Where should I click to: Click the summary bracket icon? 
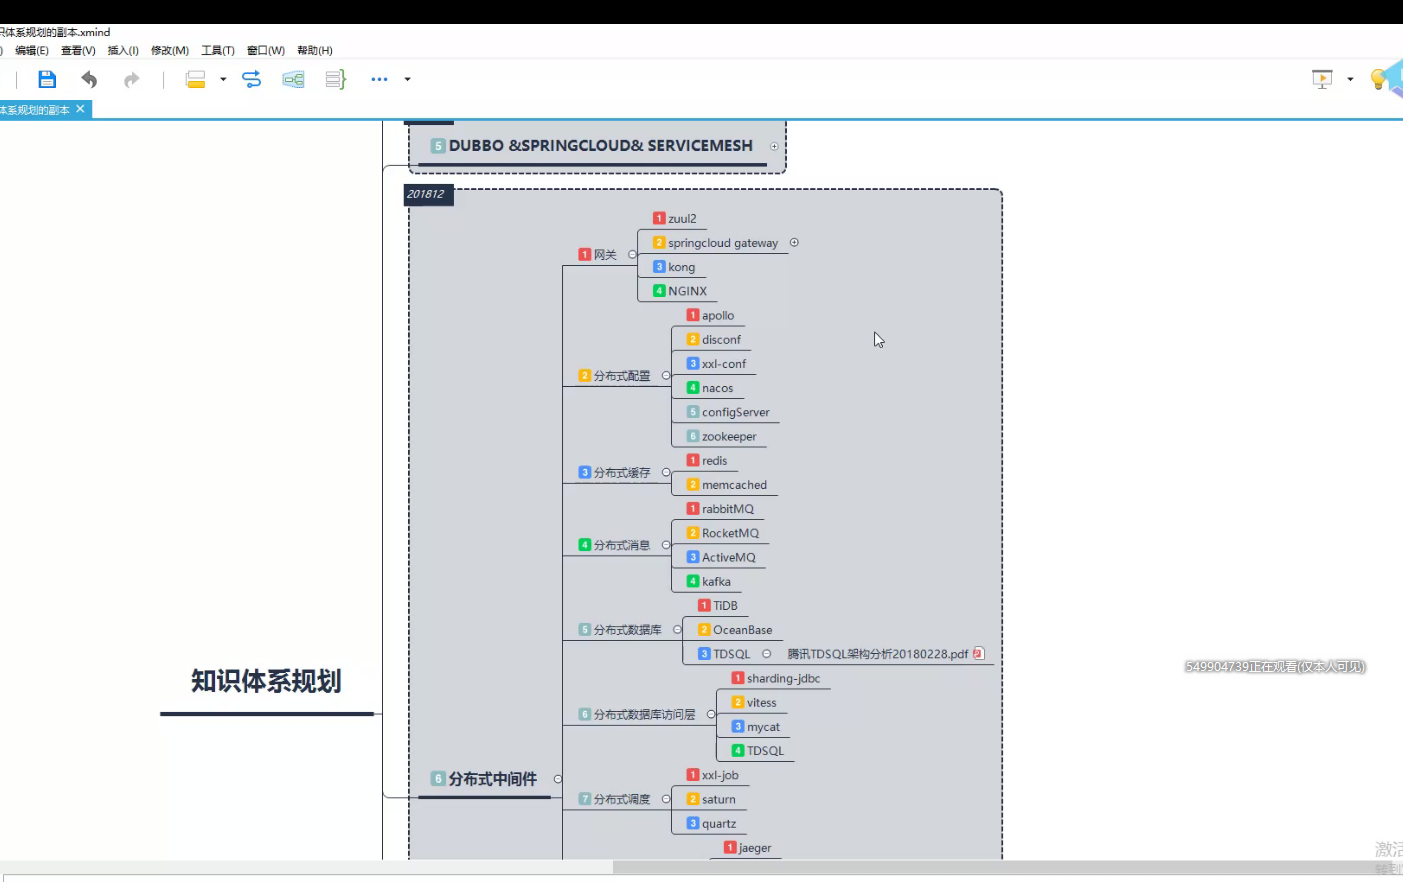click(336, 80)
